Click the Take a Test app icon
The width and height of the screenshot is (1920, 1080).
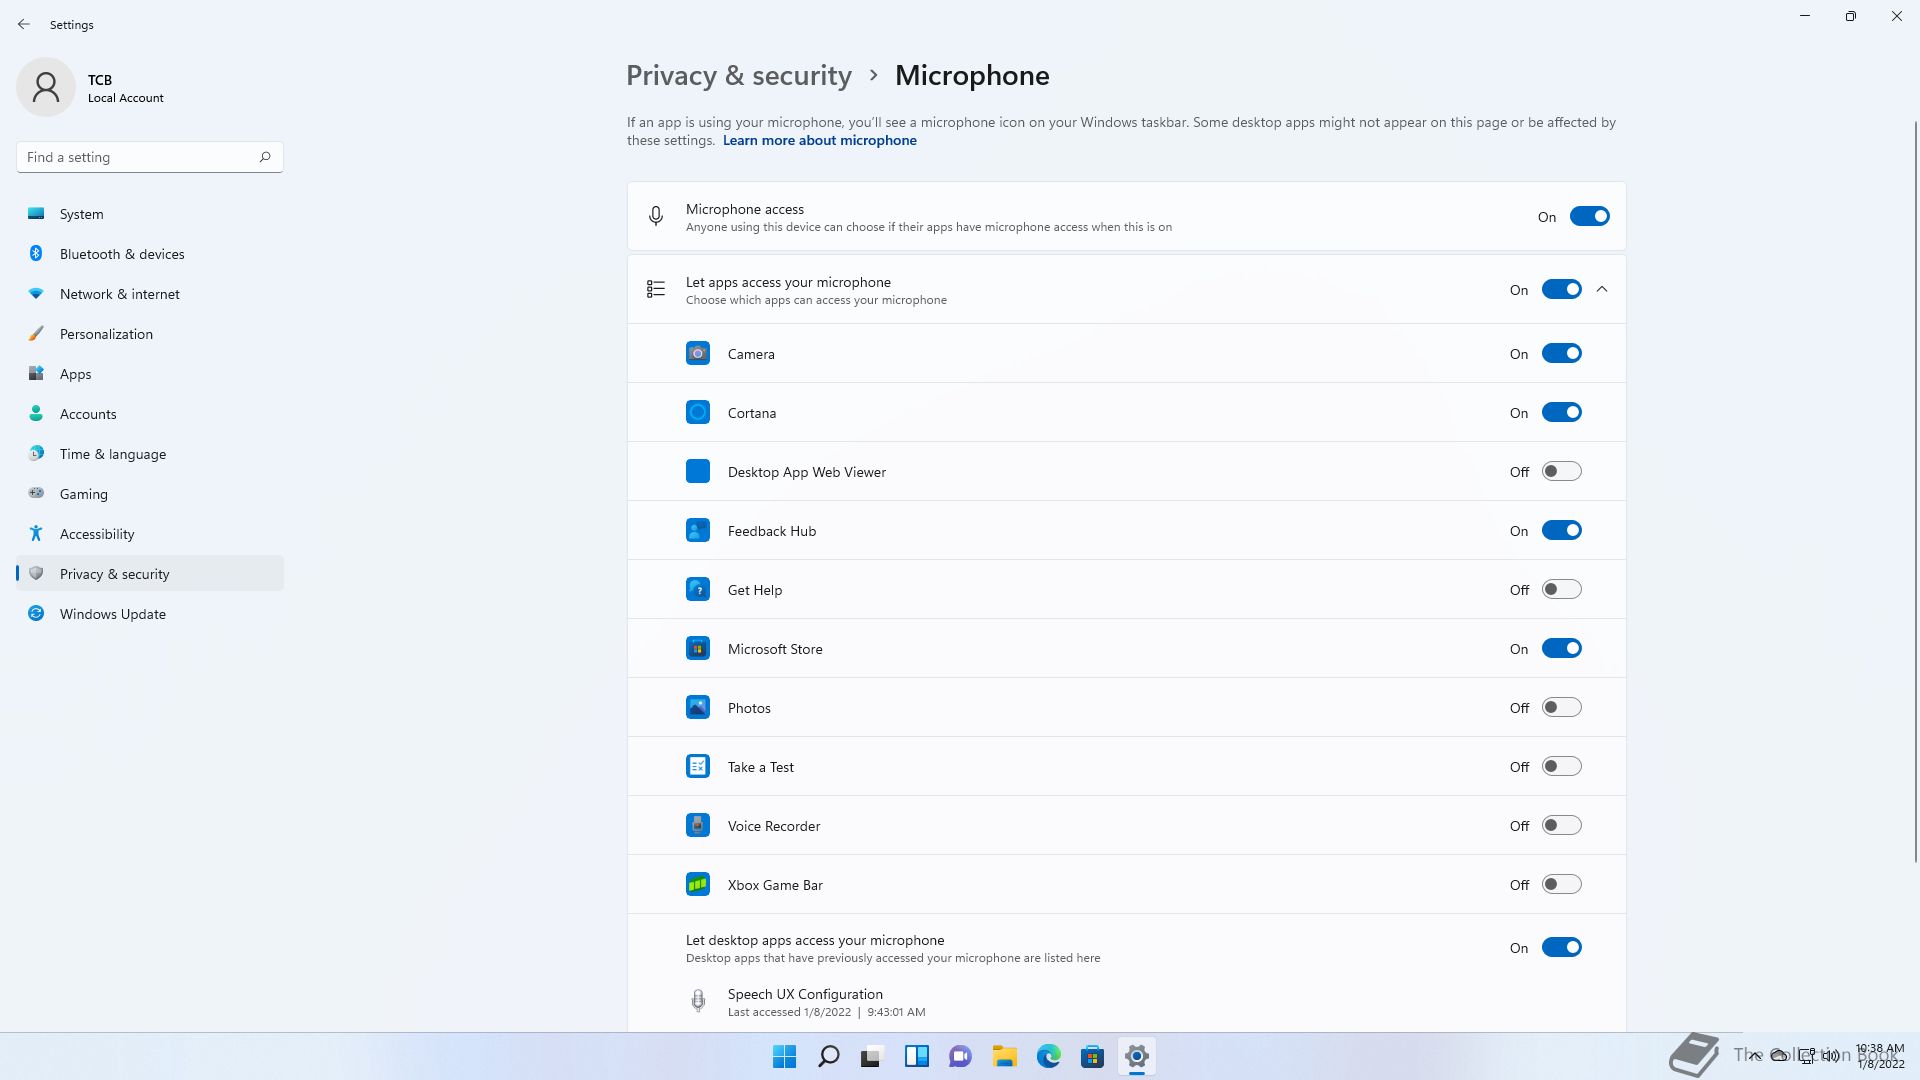click(x=698, y=766)
